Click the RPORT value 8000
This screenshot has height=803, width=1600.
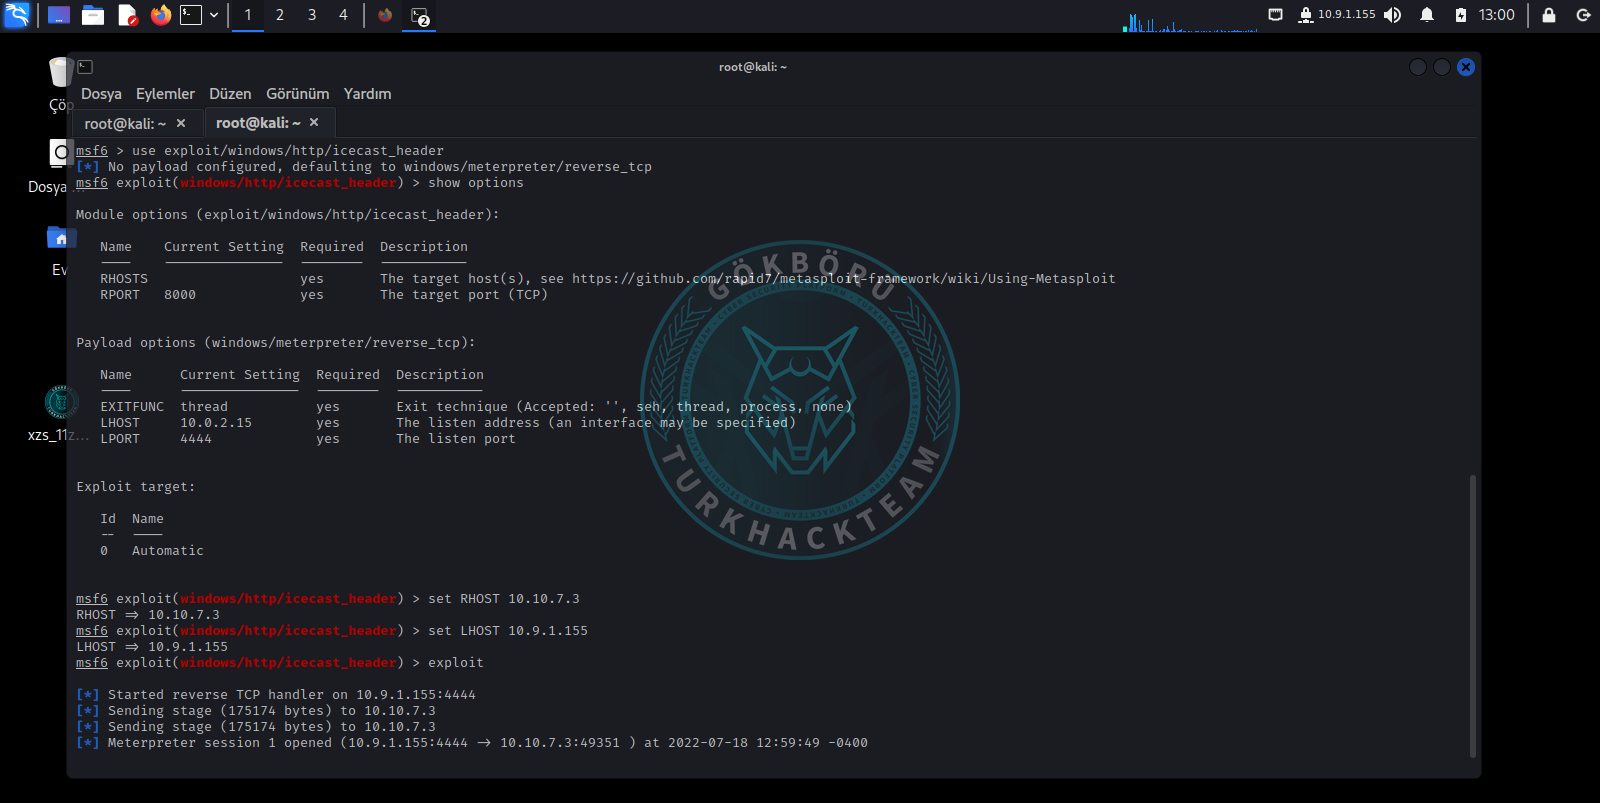point(180,295)
